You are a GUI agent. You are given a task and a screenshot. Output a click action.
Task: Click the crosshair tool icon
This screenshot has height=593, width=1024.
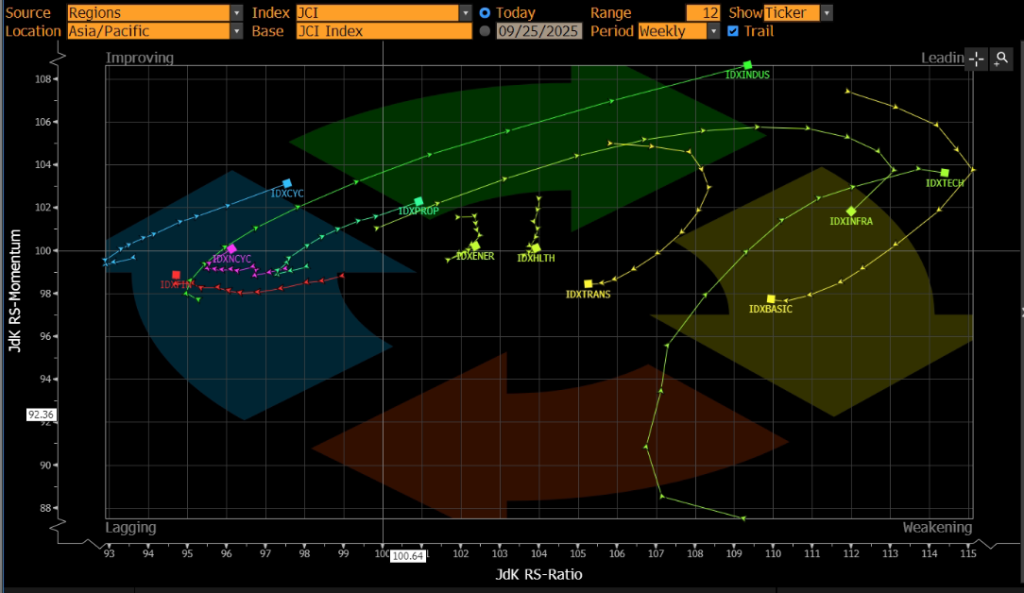[976, 59]
